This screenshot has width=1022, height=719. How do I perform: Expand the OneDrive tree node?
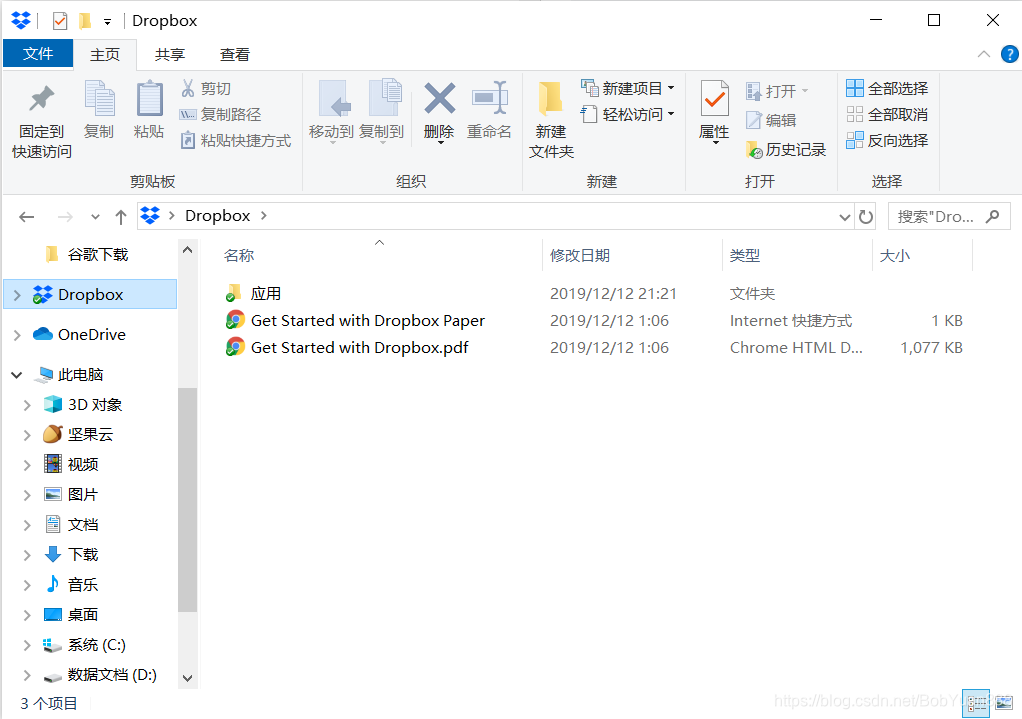(x=17, y=335)
